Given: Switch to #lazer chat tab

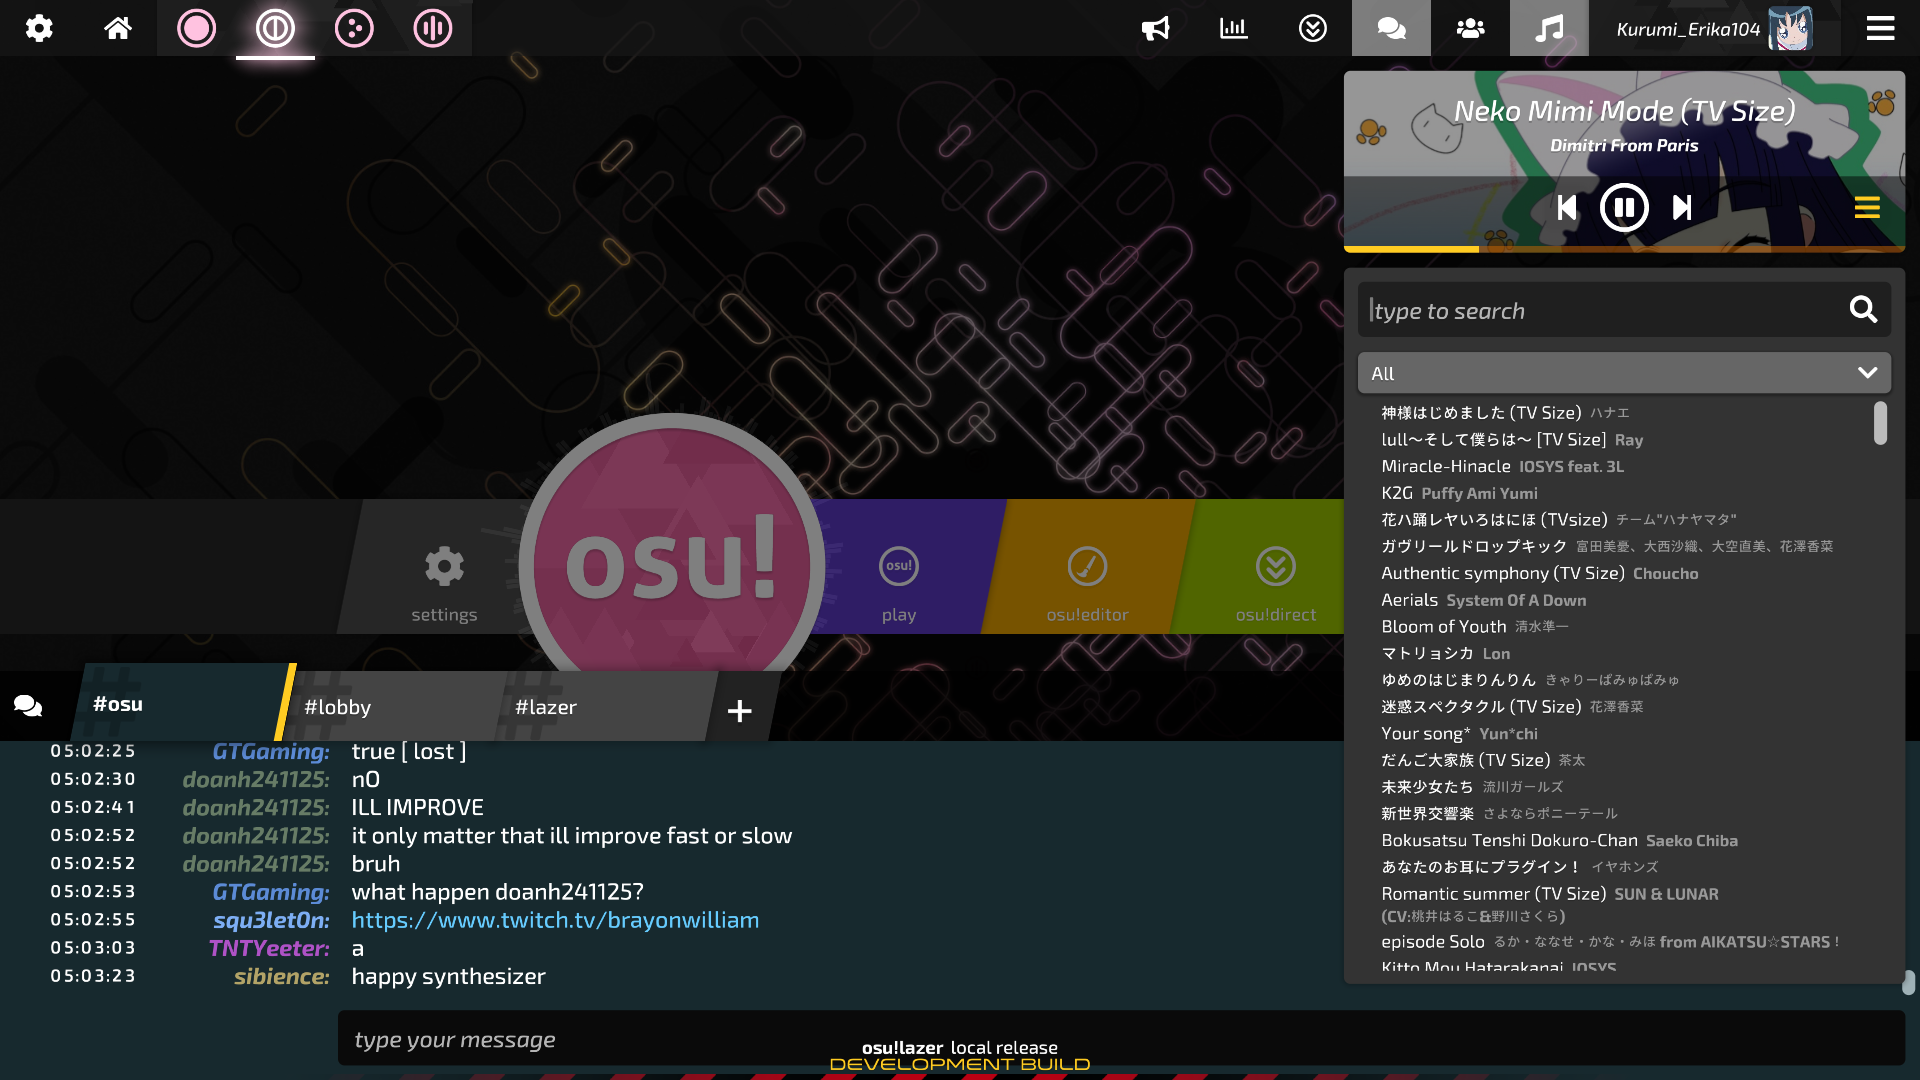Looking at the screenshot, I should (x=605, y=707).
